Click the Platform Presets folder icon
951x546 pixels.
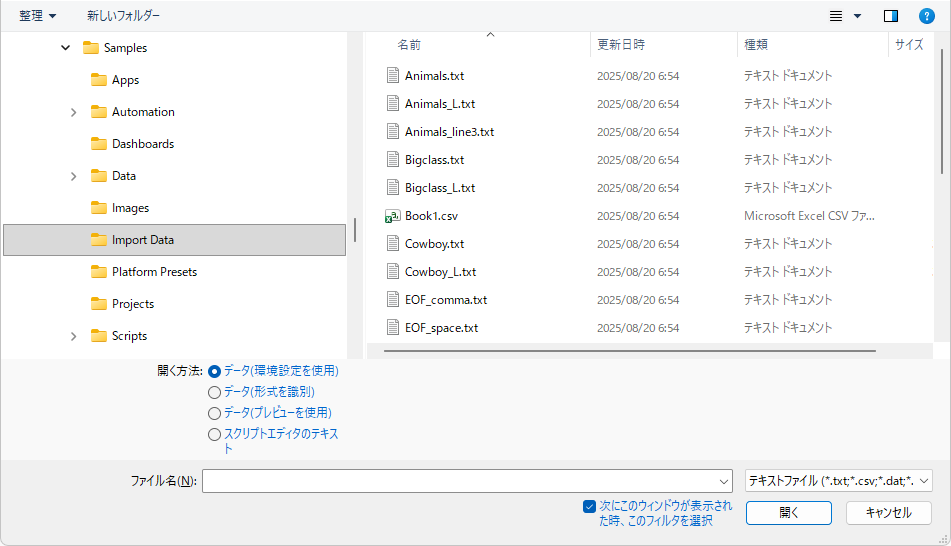pyautogui.click(x=99, y=272)
